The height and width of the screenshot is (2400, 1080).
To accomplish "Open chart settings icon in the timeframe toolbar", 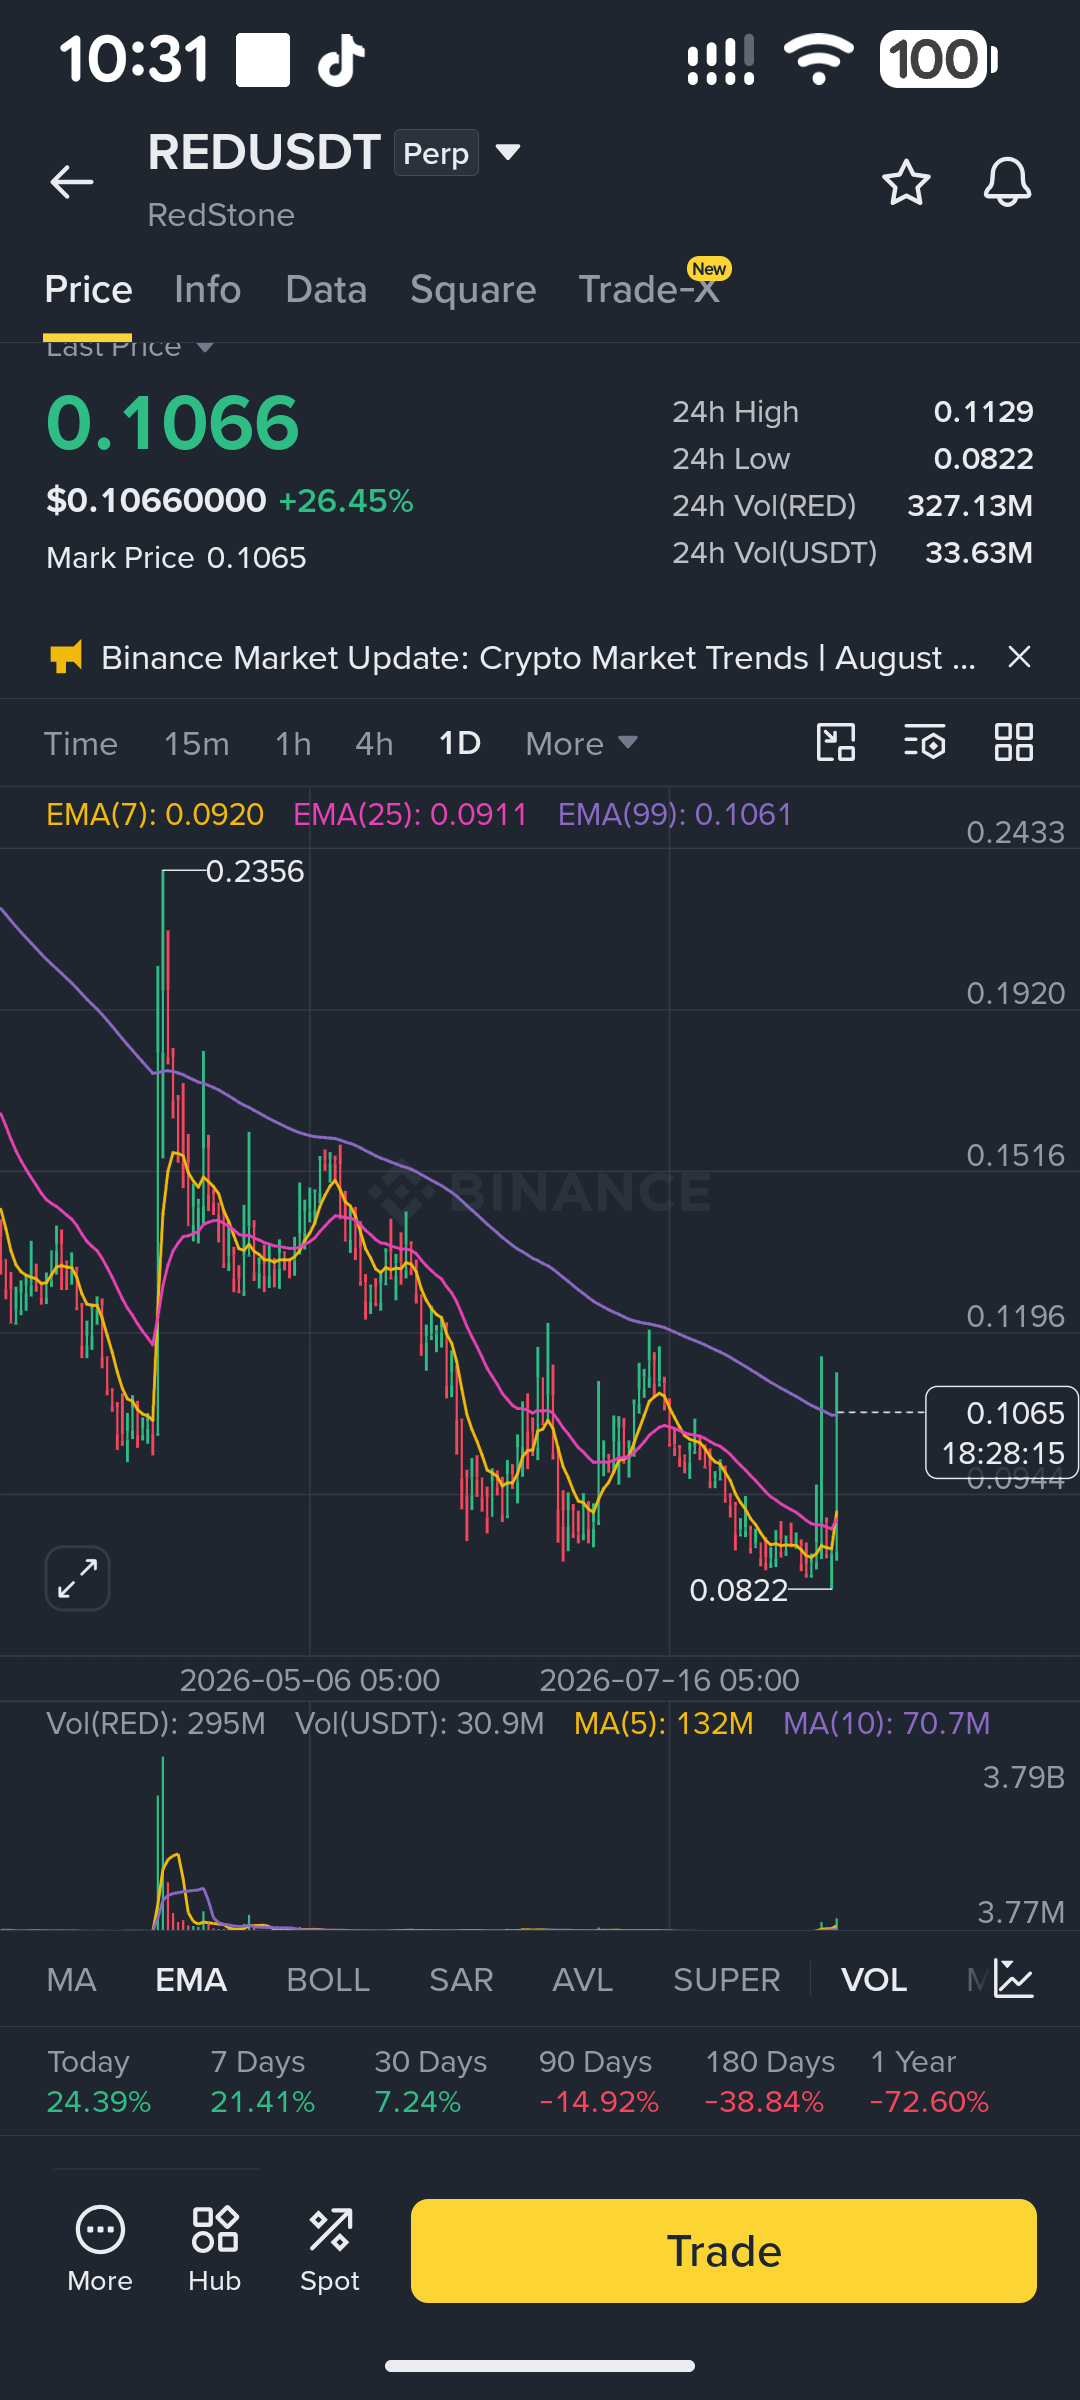I will coord(925,743).
